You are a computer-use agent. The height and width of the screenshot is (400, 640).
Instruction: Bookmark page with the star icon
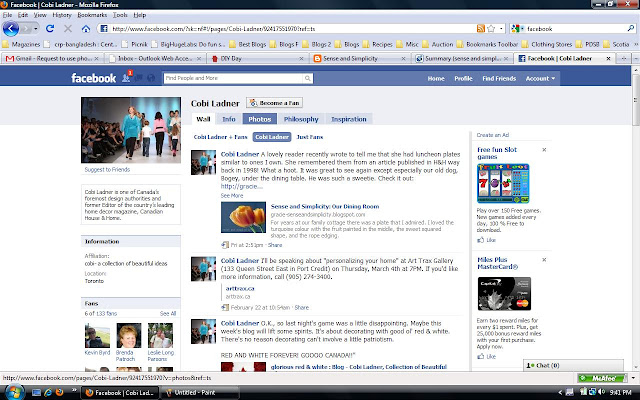click(491, 29)
